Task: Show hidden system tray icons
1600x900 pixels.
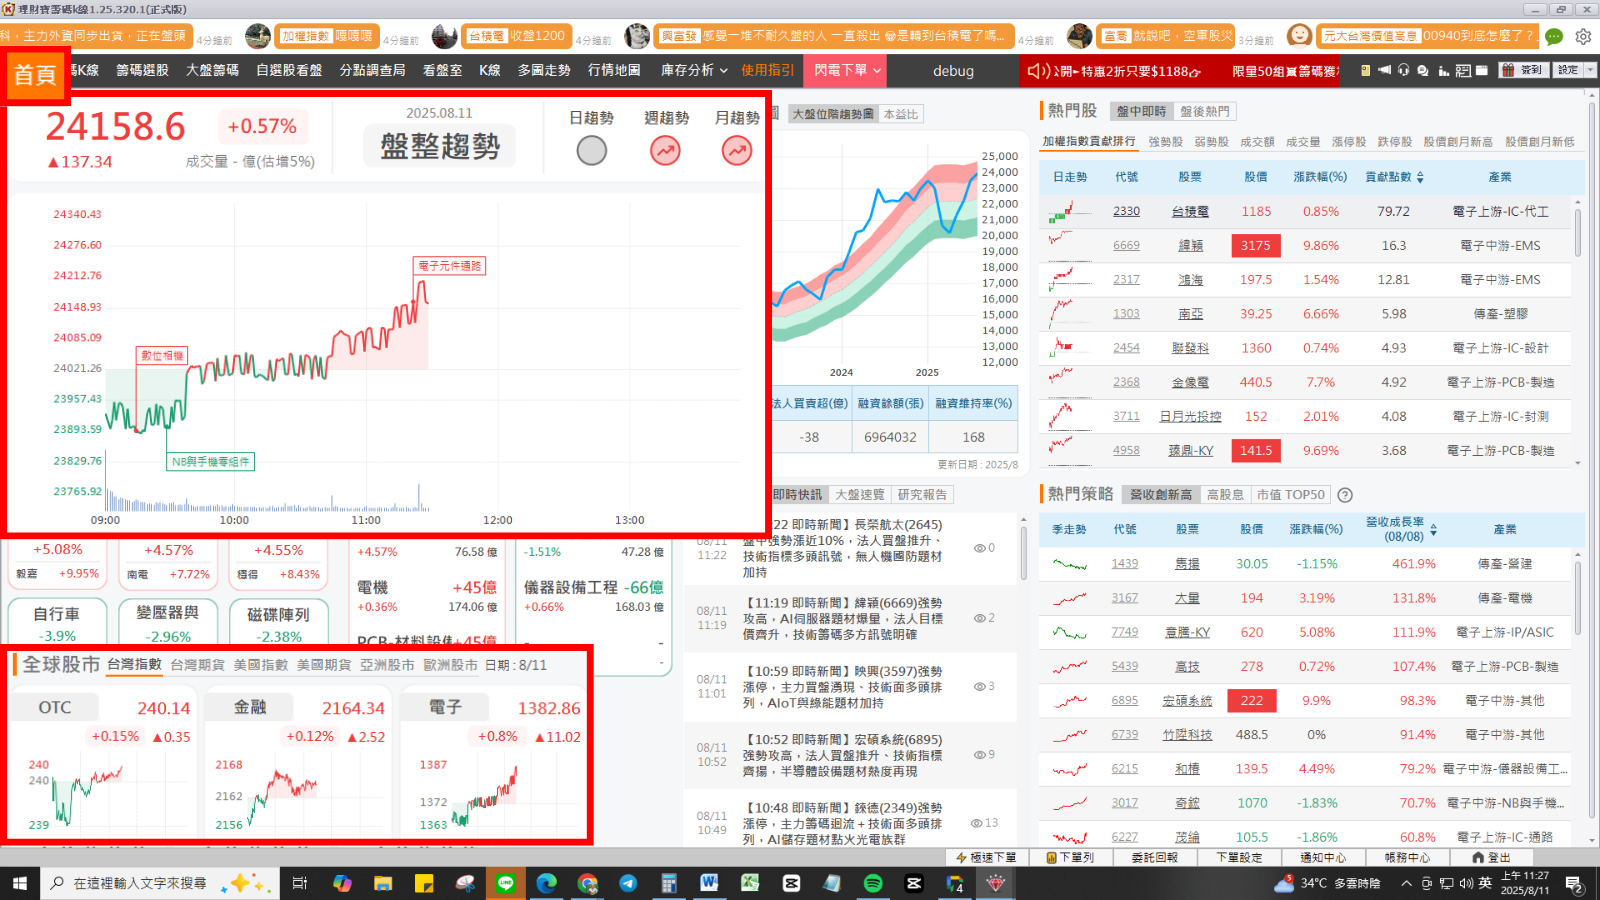Action: (1406, 883)
